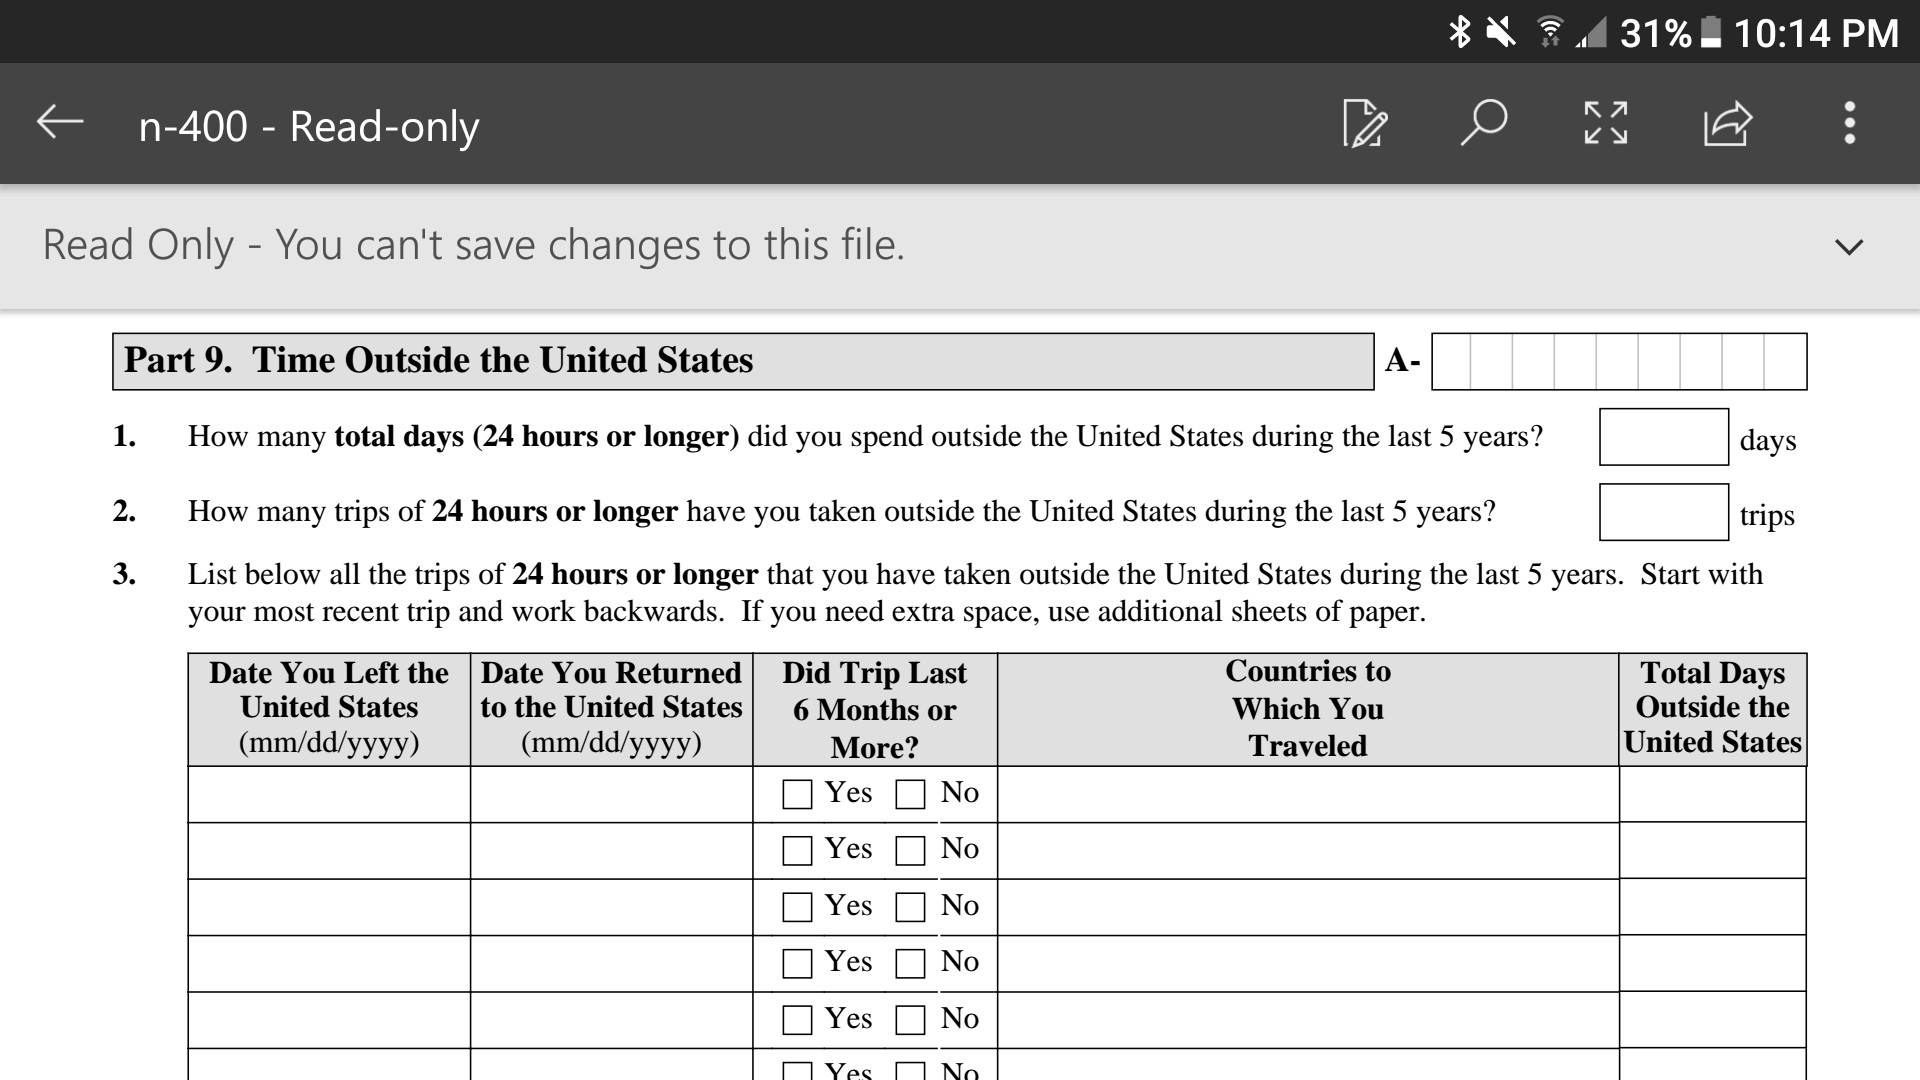
Task: Tap the share icon
Action: (x=1728, y=123)
